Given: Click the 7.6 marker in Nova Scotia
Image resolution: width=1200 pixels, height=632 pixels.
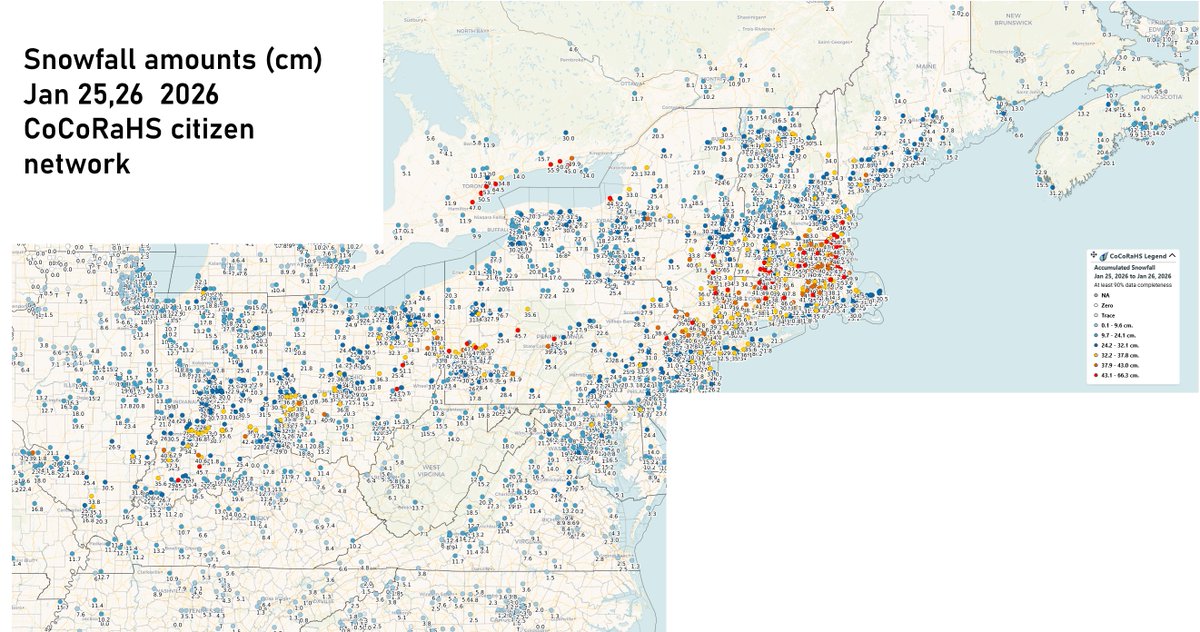Looking at the screenshot, I should pyautogui.click(x=1118, y=62).
